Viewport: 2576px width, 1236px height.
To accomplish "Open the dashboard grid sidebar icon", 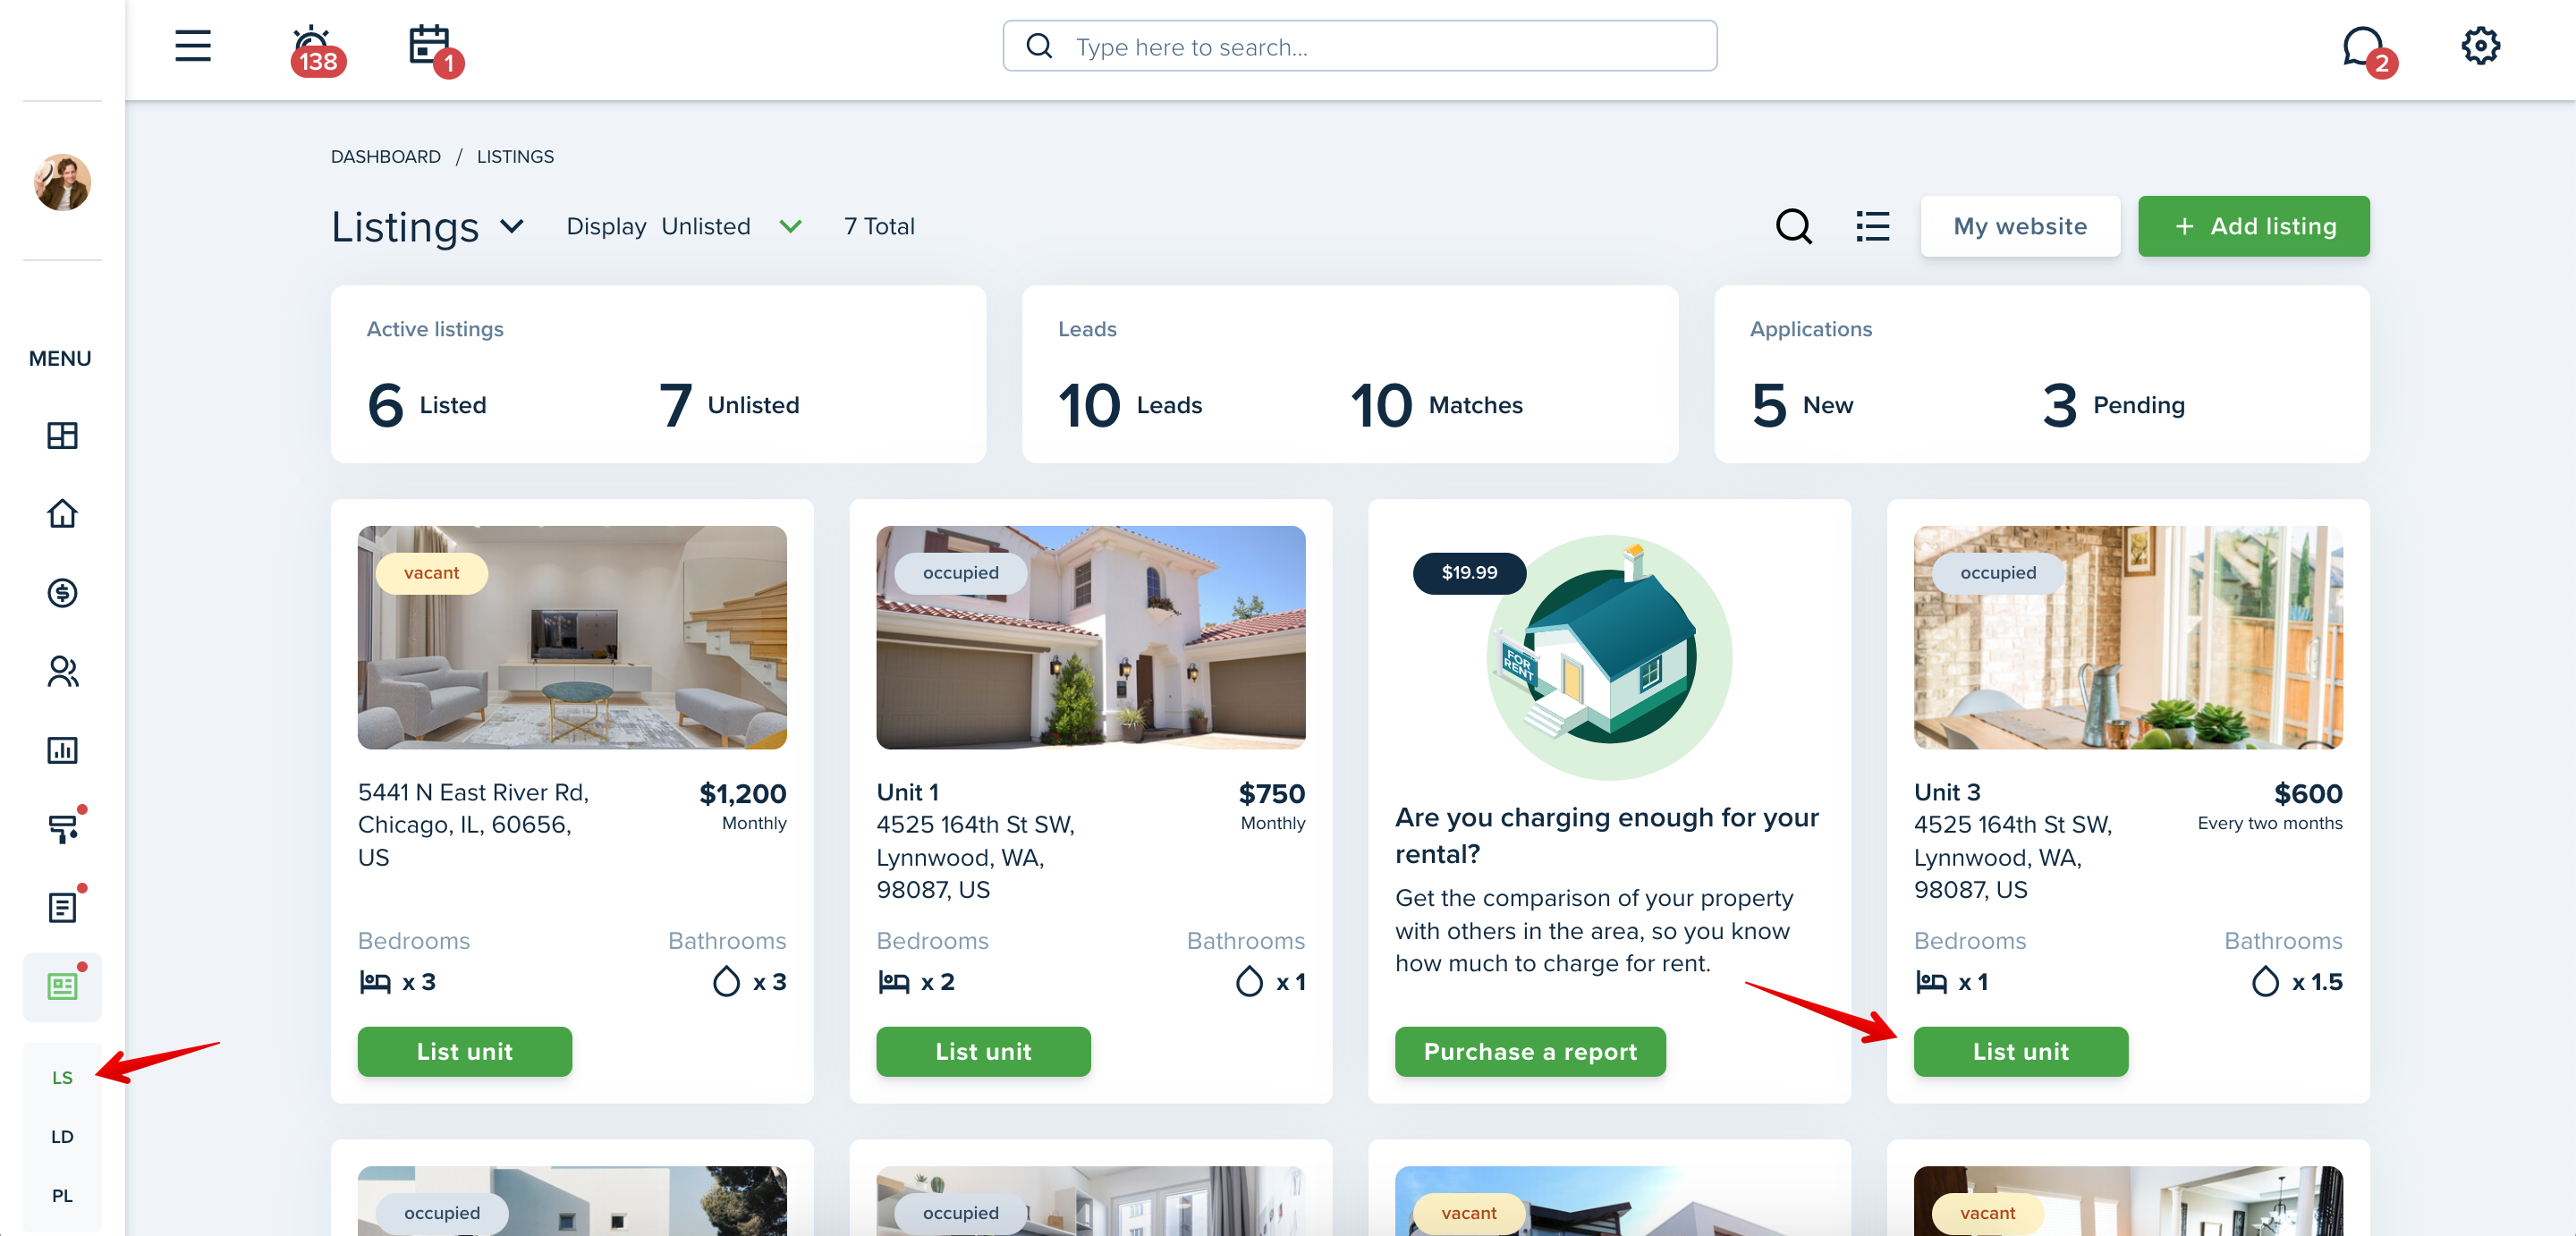I will pyautogui.click(x=62, y=435).
